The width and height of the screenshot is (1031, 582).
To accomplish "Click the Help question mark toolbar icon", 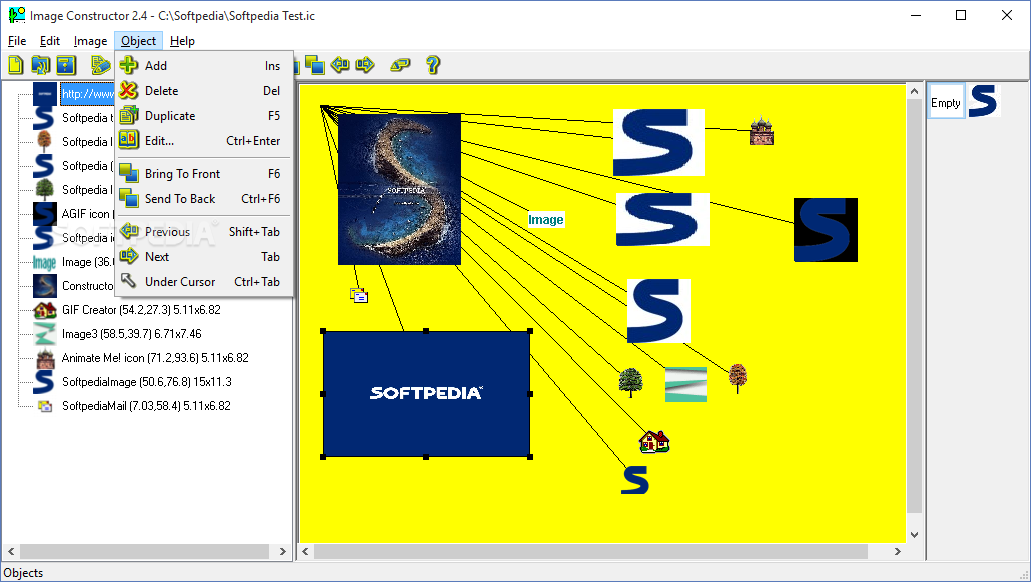I will click(x=433, y=64).
